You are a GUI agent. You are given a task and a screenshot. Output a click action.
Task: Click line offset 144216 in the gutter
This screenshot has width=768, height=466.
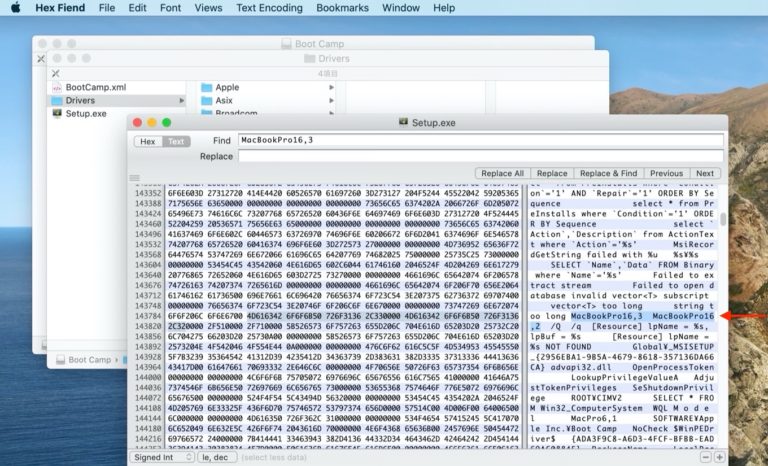coord(147,439)
